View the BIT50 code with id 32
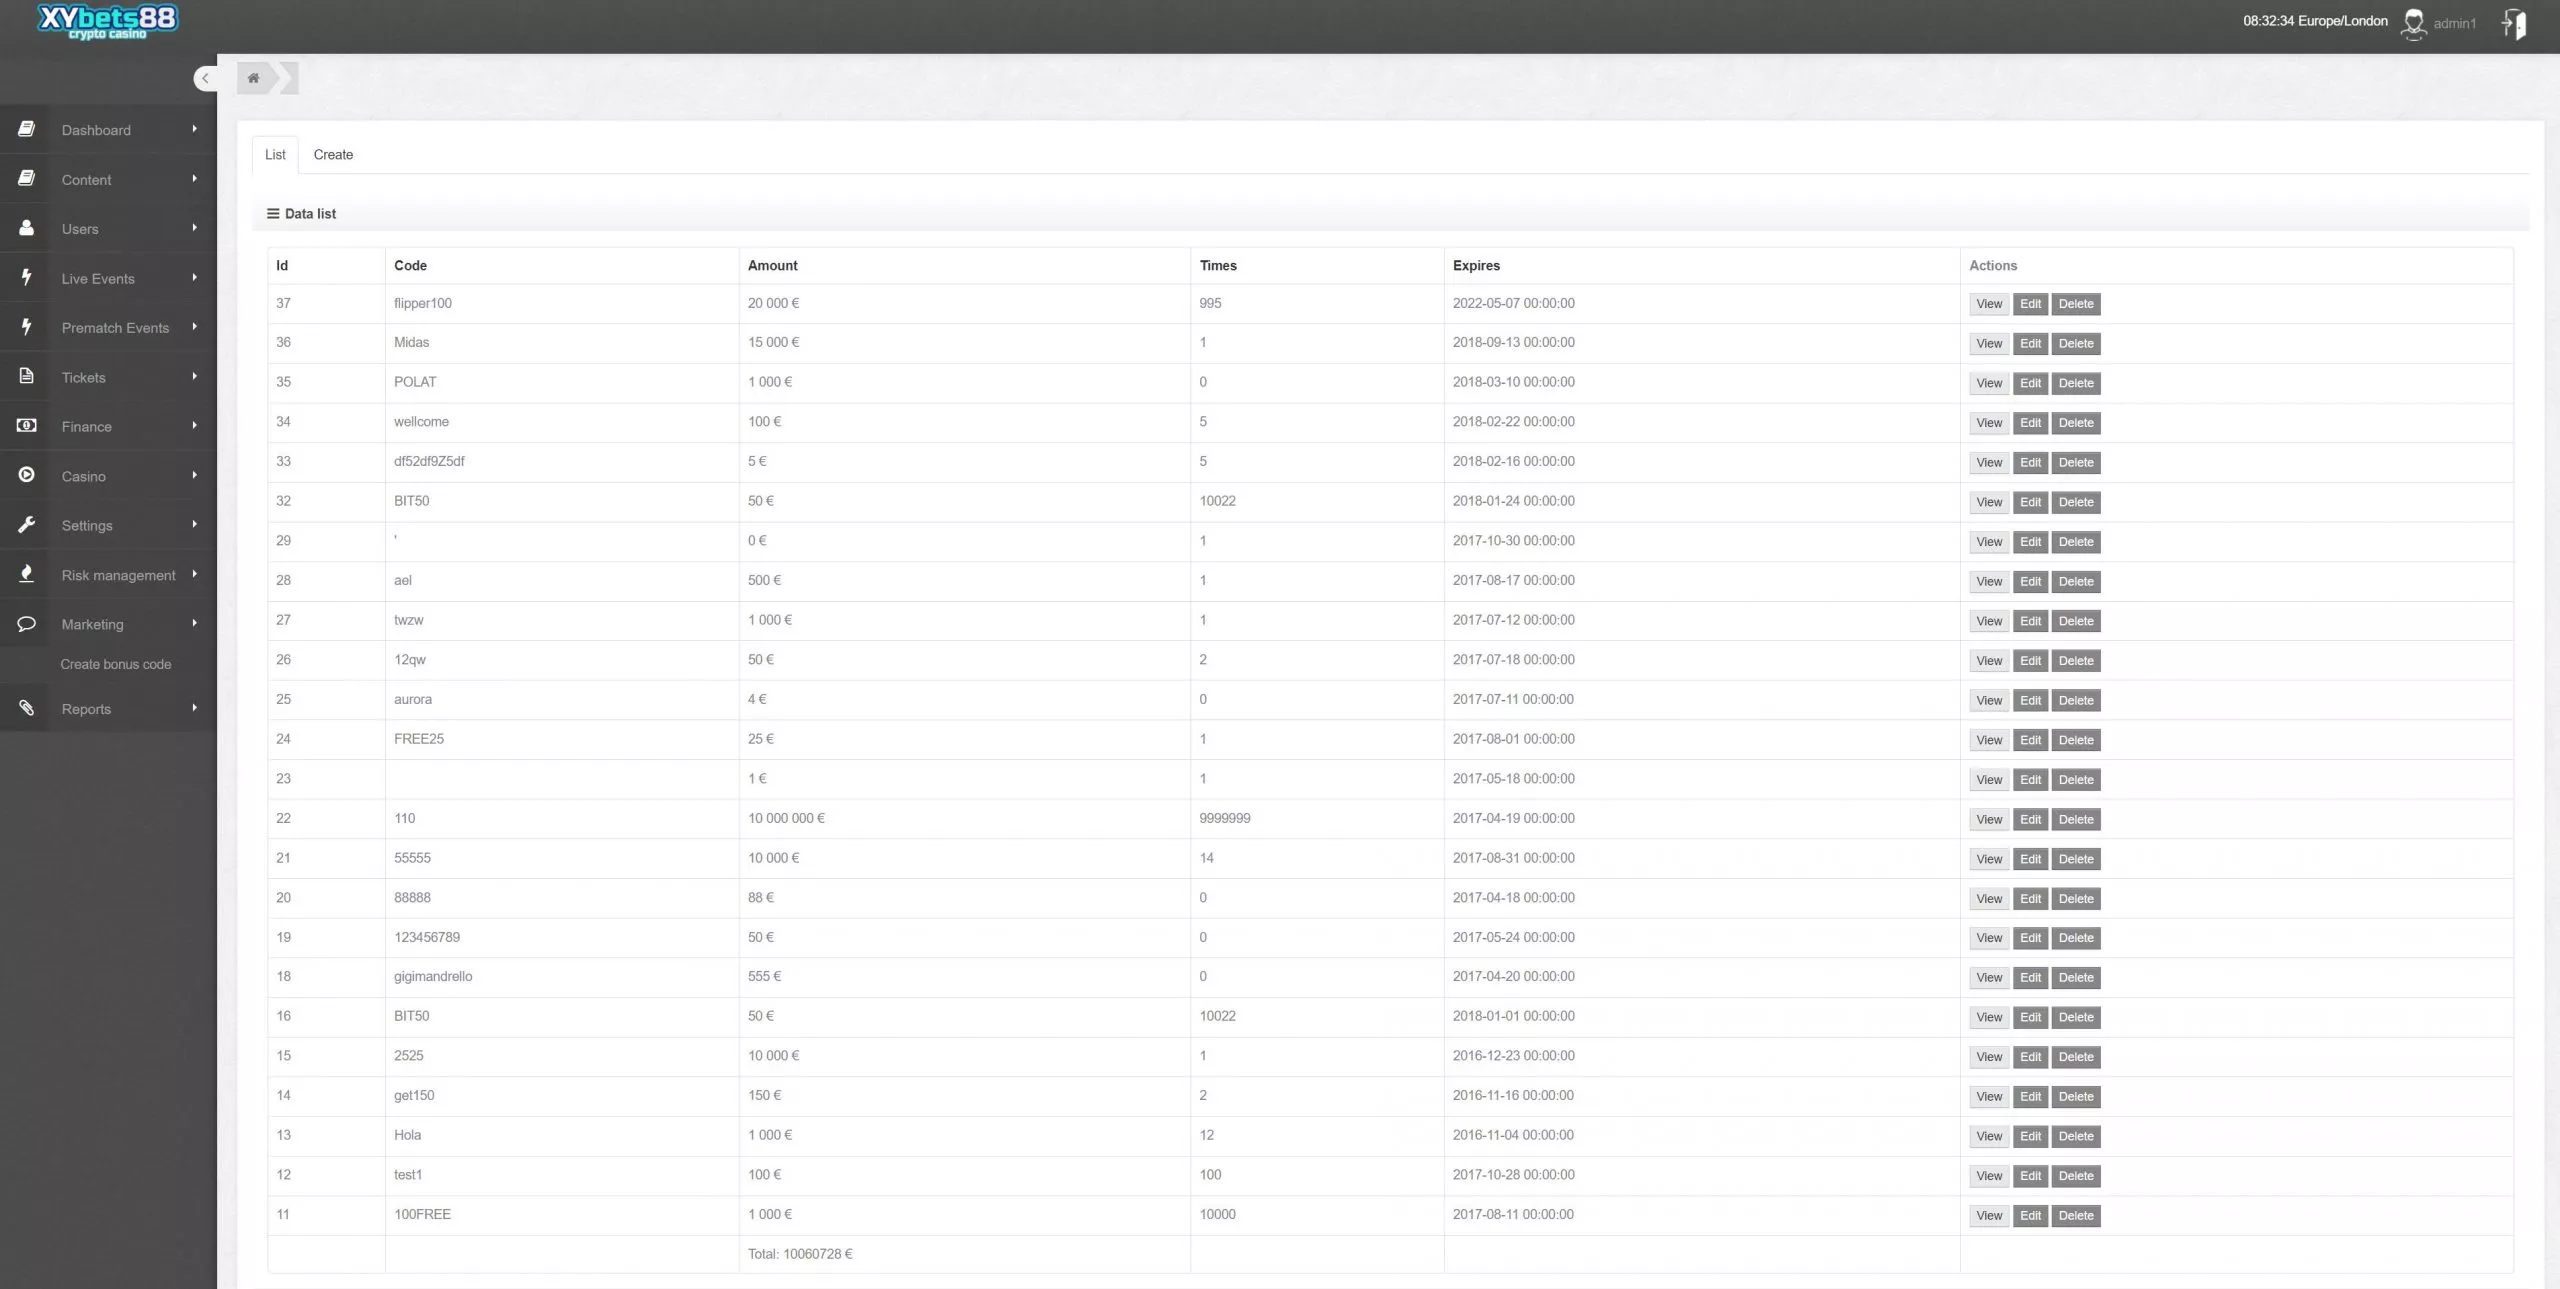Image resolution: width=2560 pixels, height=1289 pixels. [x=1989, y=502]
